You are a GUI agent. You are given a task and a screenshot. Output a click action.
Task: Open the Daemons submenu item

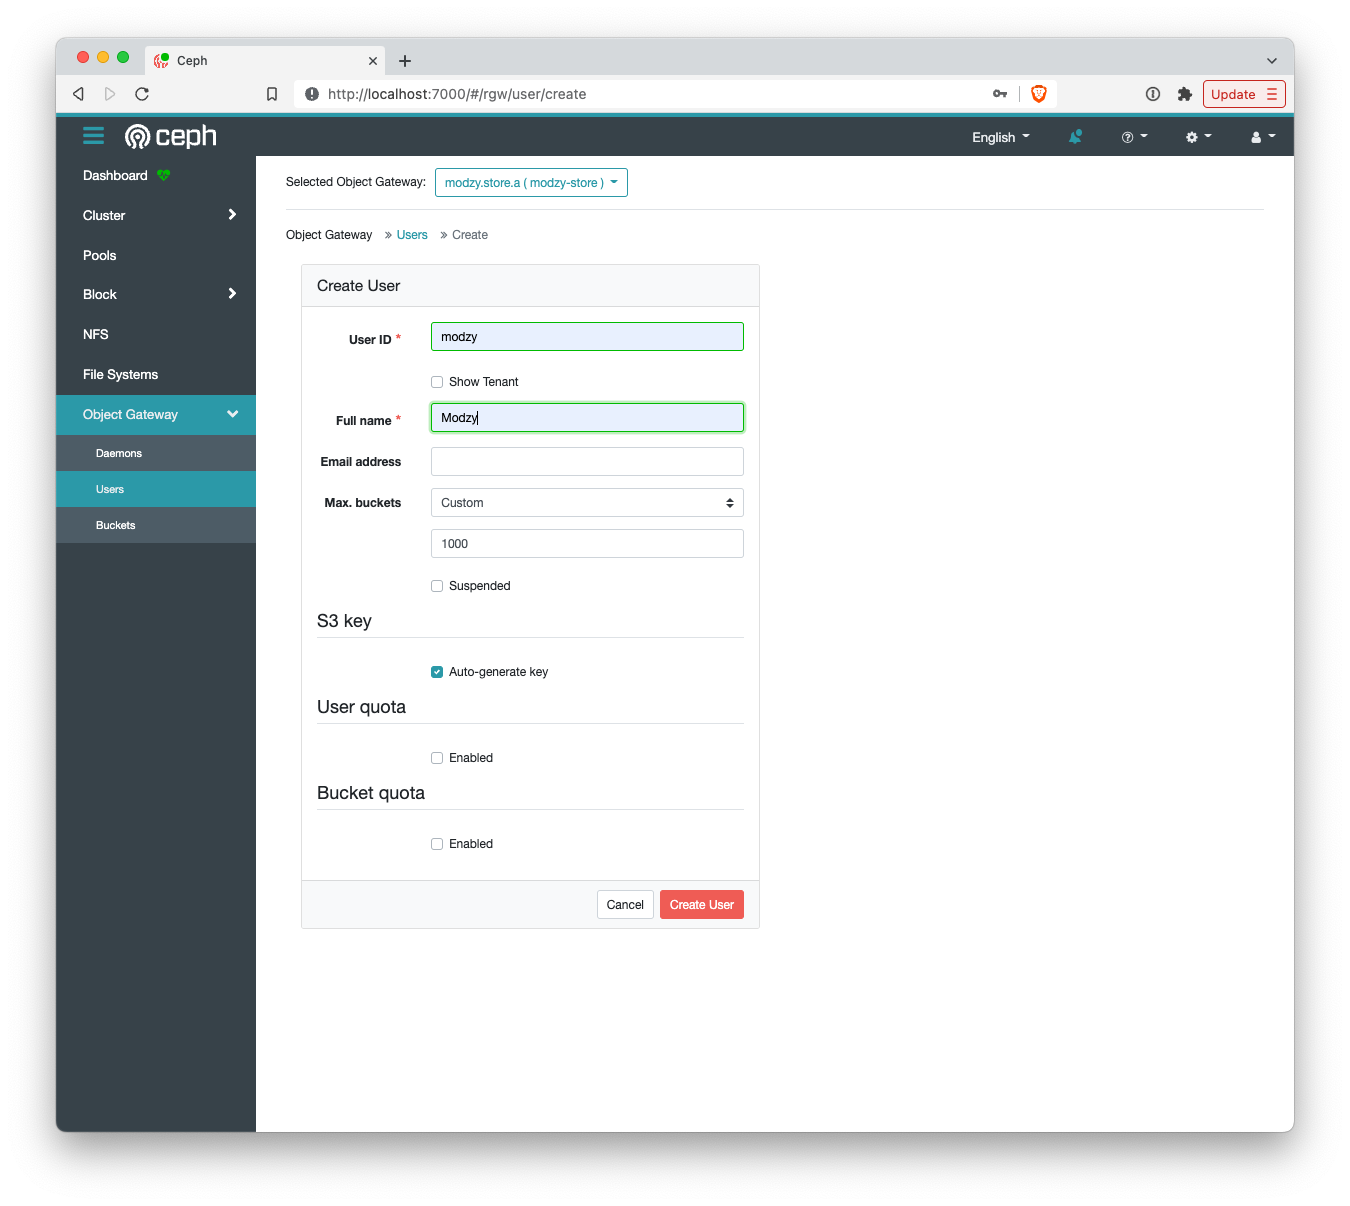tap(156, 453)
